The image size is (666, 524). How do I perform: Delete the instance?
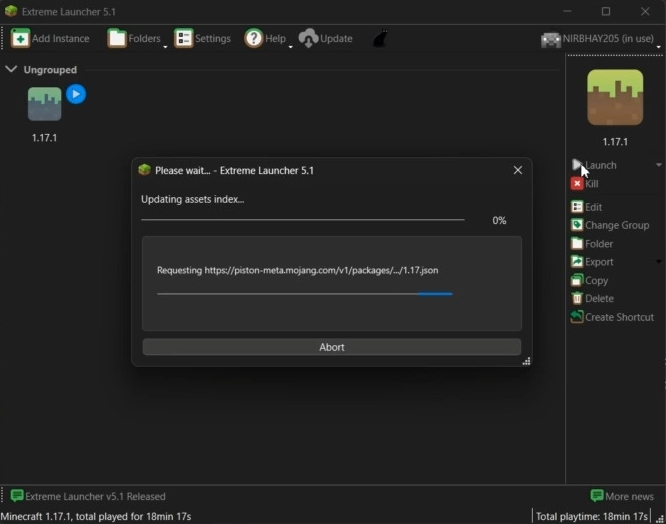tap(592, 299)
